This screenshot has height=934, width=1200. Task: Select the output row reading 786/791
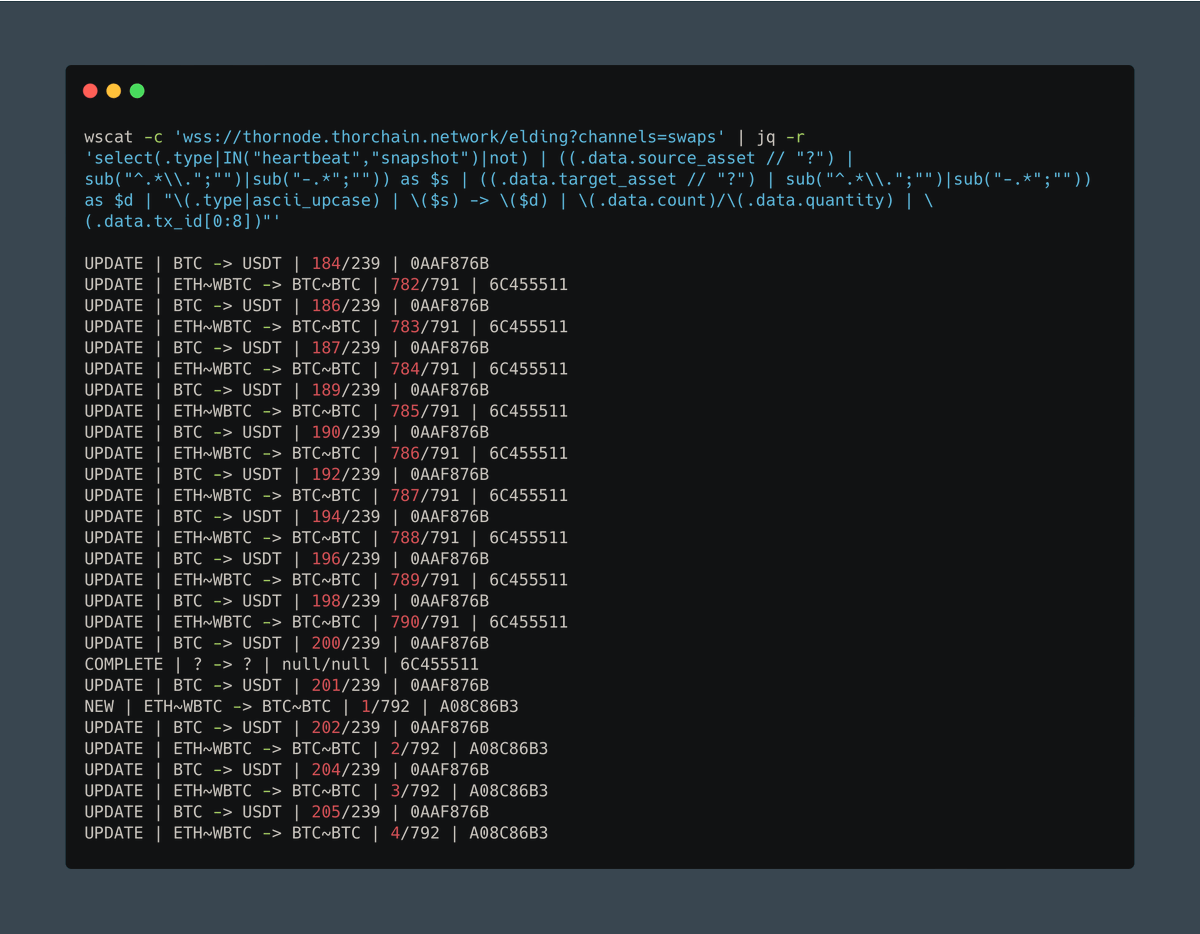pyautogui.click(x=326, y=453)
